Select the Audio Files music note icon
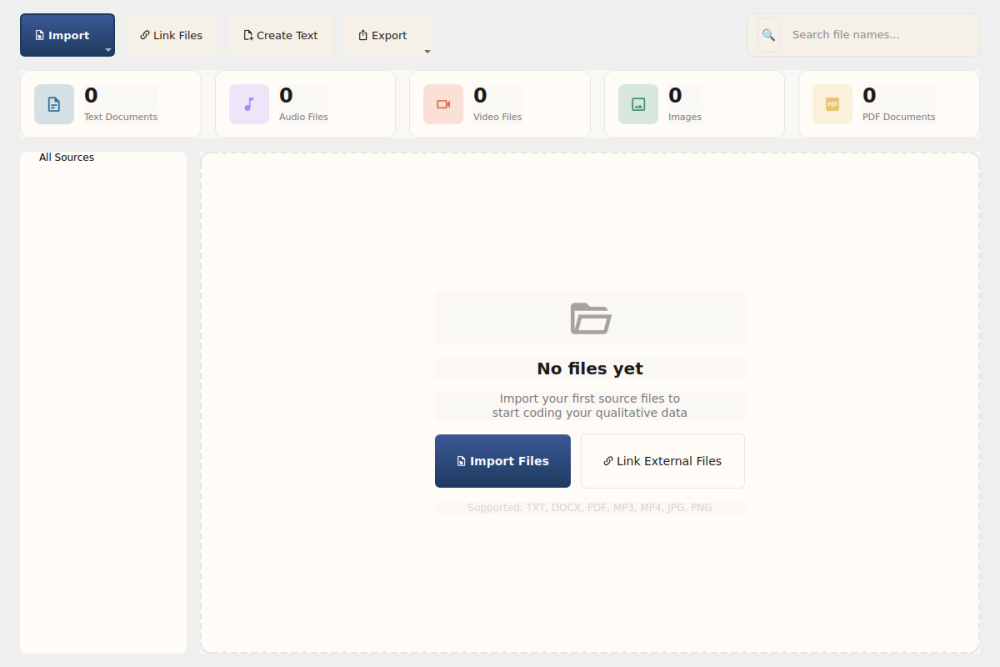 [249, 104]
